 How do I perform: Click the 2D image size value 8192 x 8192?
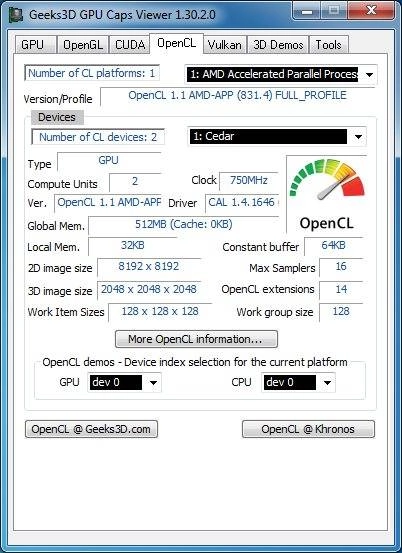pyautogui.click(x=149, y=267)
